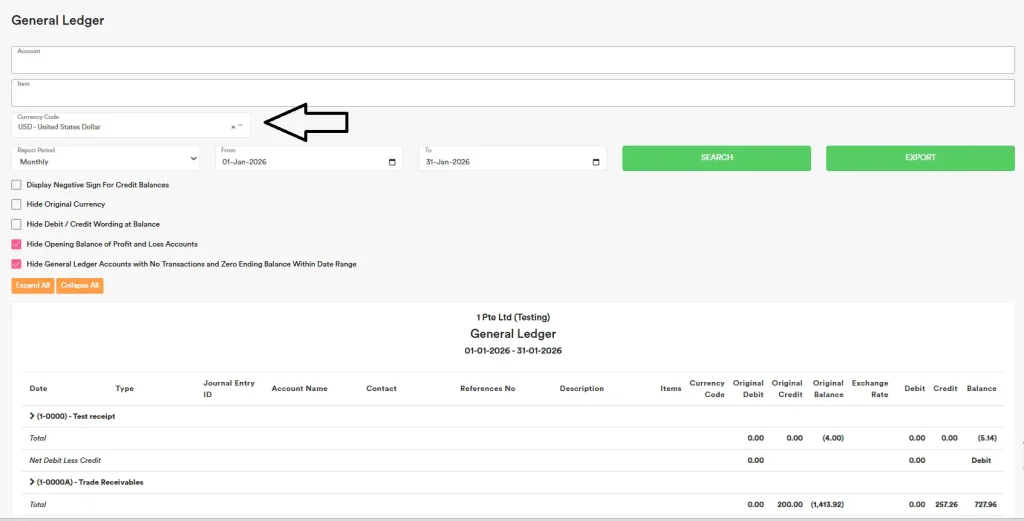Open the From date calendar picker icon
The width and height of the screenshot is (1024, 521).
[391, 162]
